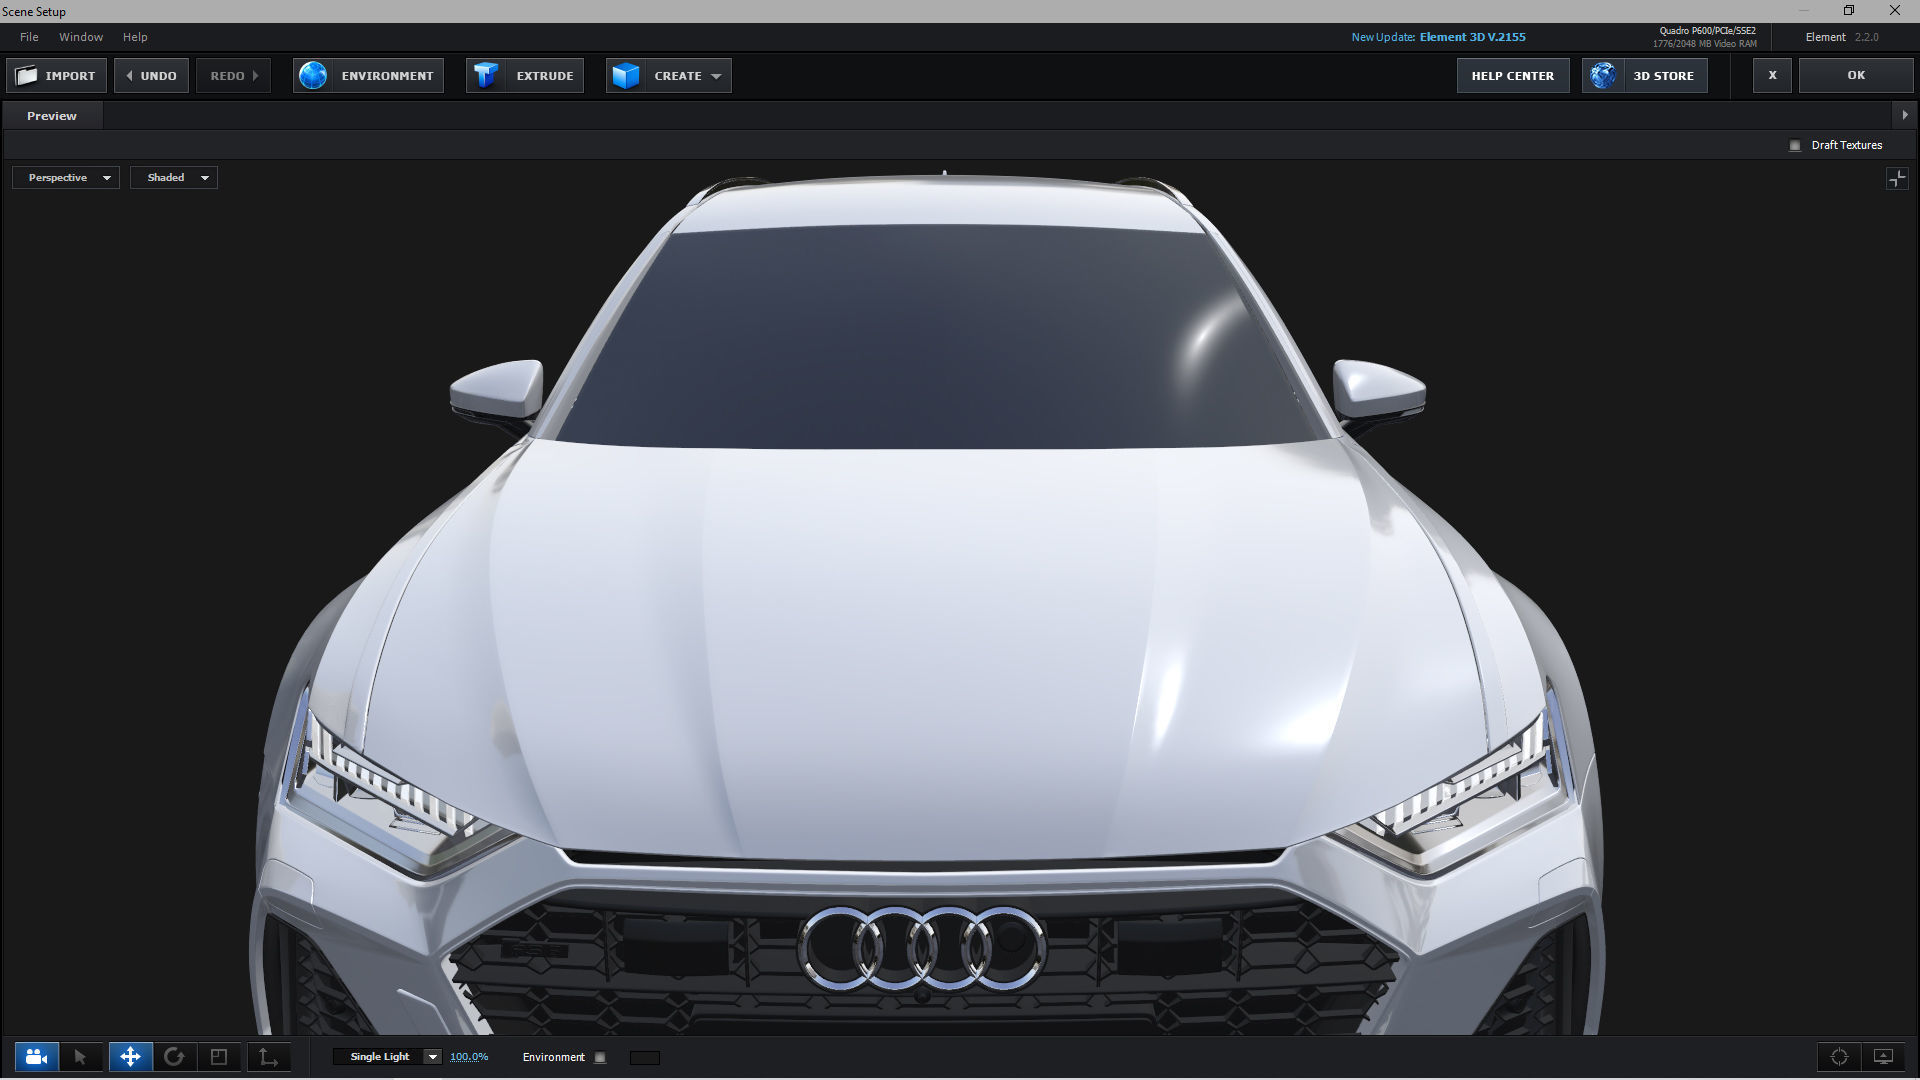Viewport: 1920px width, 1080px height.
Task: Select the Preview tab
Action: click(52, 116)
